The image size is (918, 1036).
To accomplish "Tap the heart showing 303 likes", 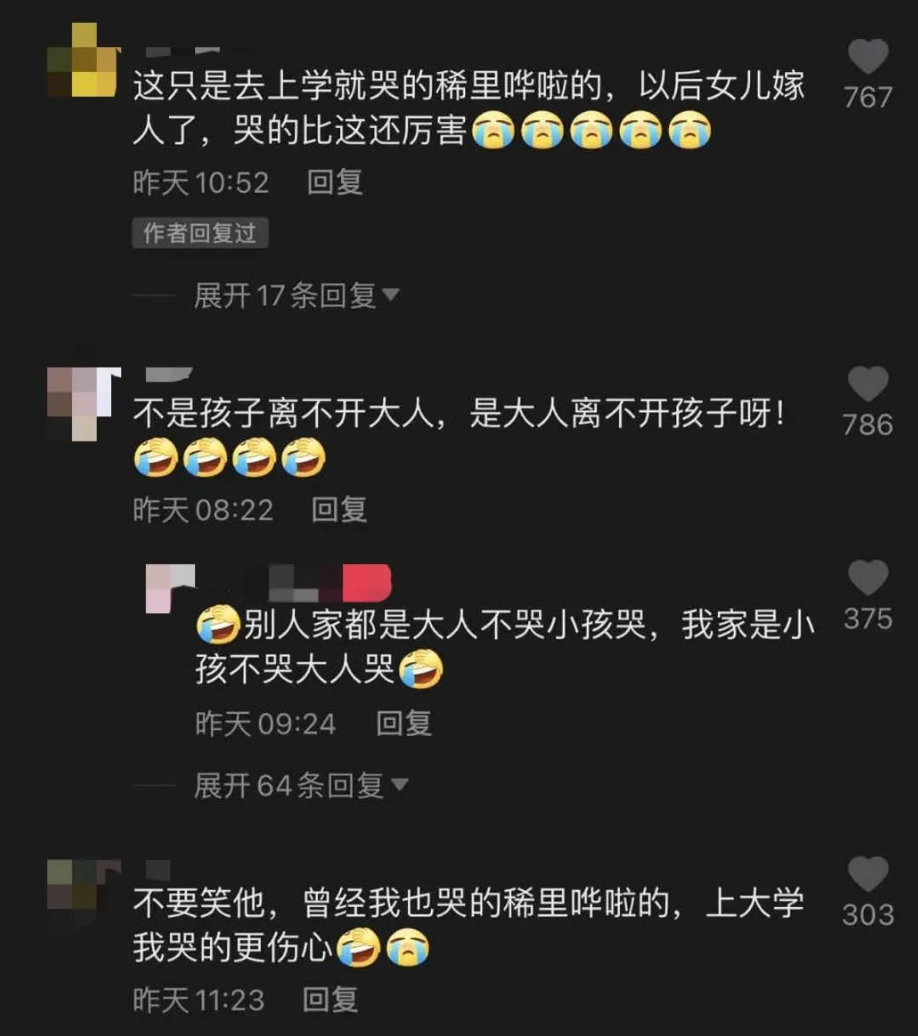I will point(868,873).
